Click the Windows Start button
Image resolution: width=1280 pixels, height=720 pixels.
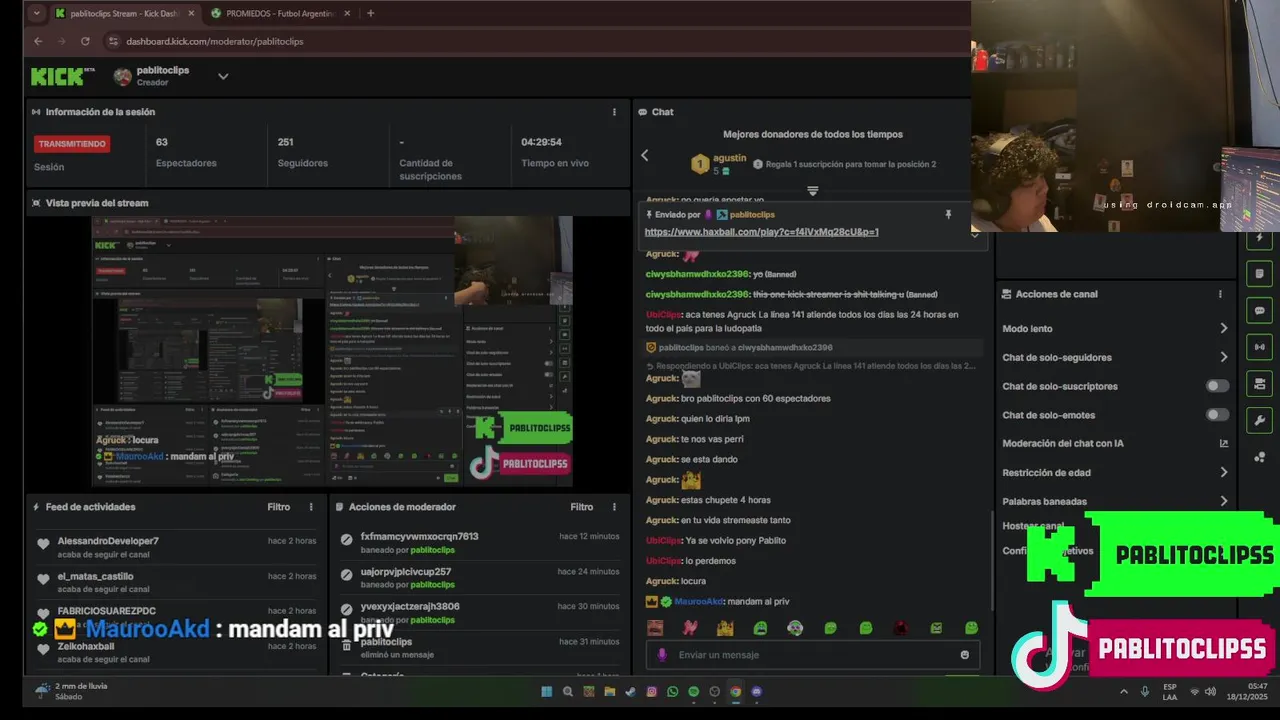click(x=546, y=691)
